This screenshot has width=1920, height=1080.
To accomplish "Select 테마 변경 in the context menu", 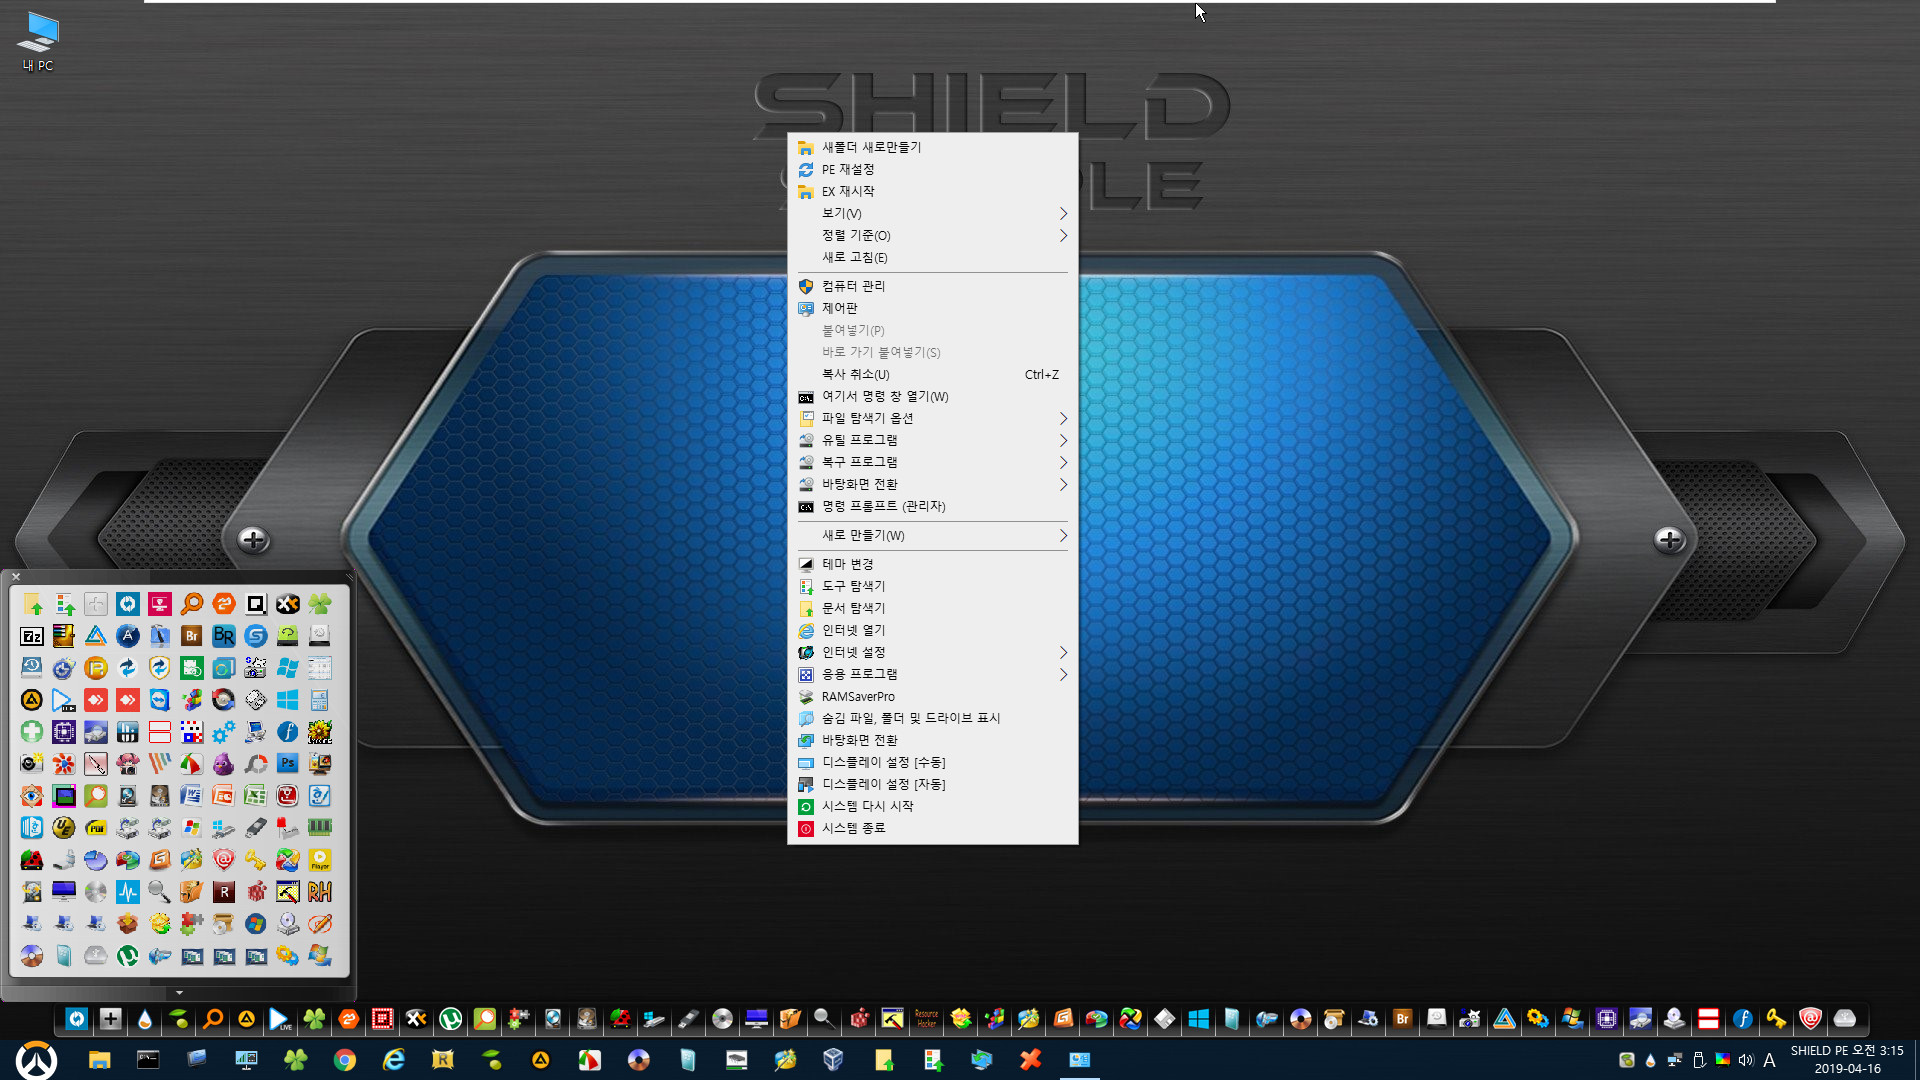I will click(x=933, y=564).
